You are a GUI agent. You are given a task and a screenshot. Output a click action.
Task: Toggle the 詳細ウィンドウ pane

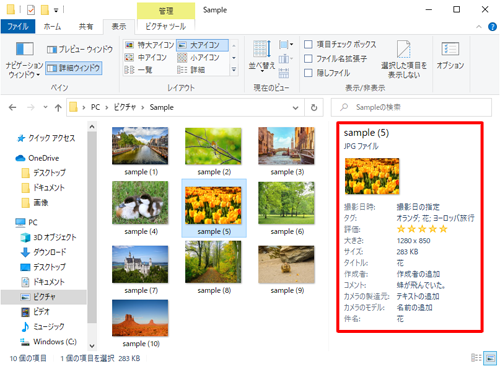[74, 68]
